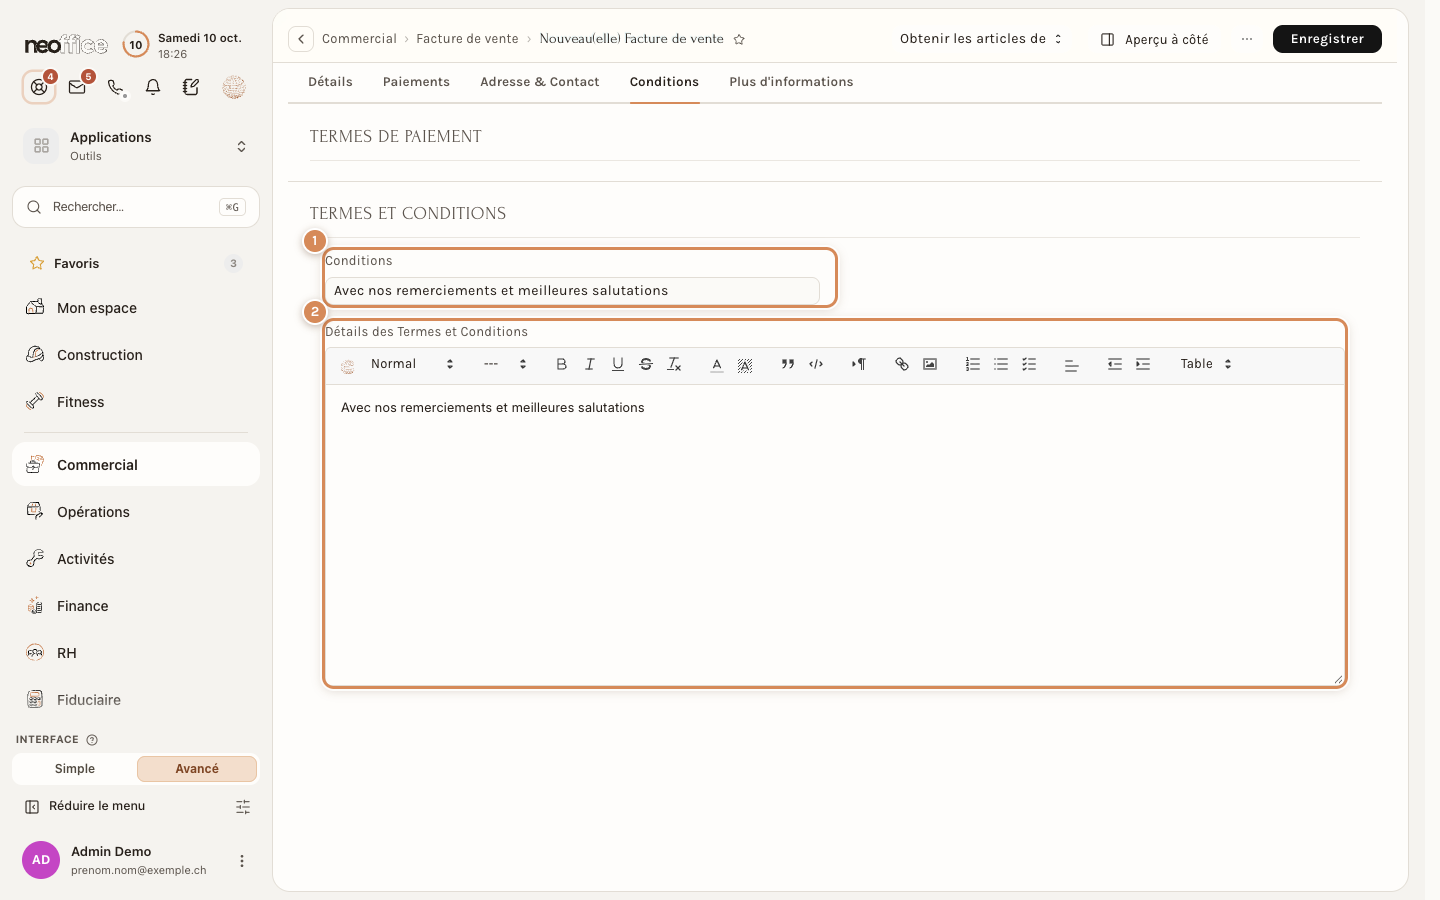The image size is (1440, 900).
Task: Create a numbered list in editor
Action: click(972, 364)
